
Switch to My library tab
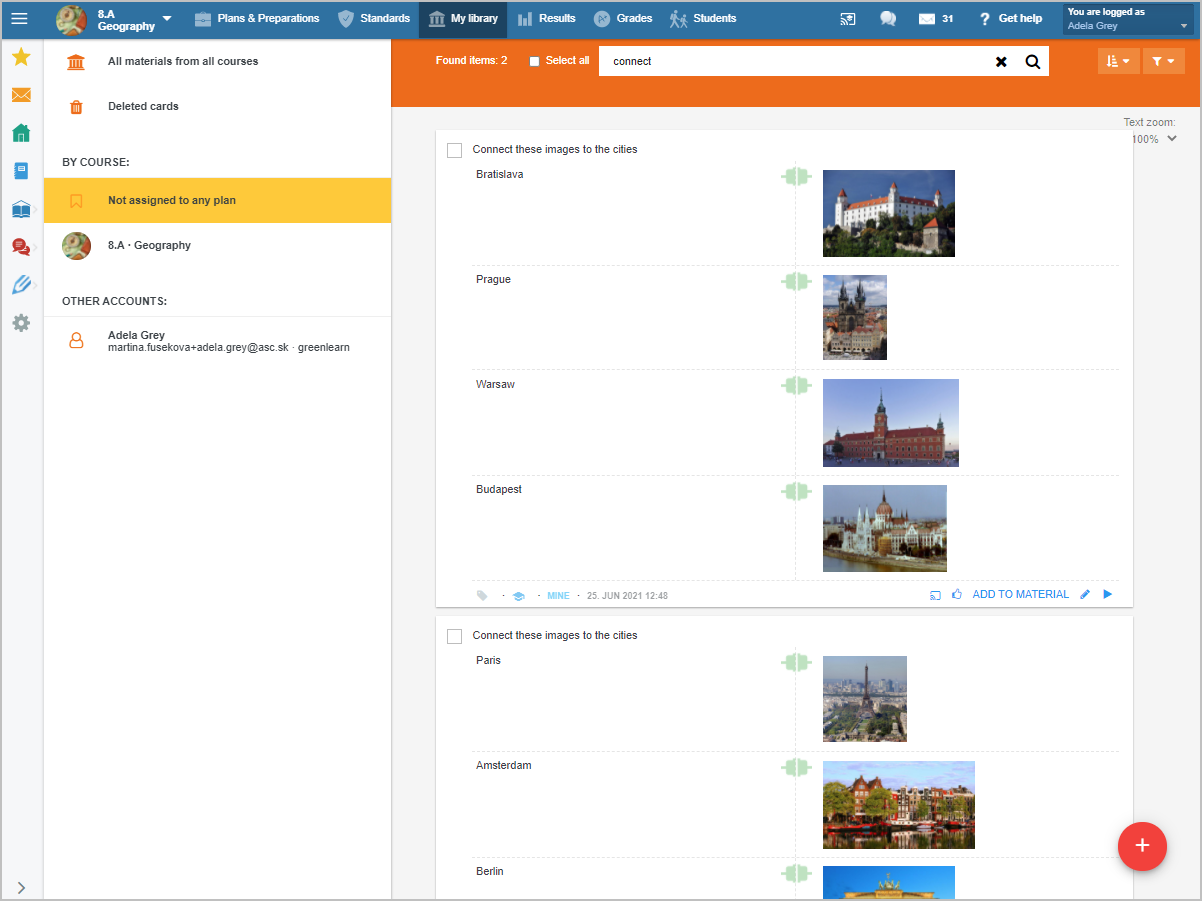coord(463,19)
